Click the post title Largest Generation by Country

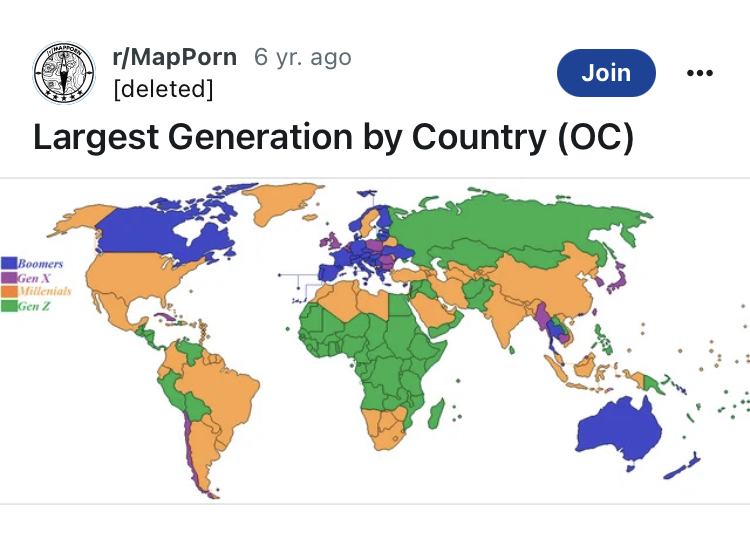coord(333,138)
